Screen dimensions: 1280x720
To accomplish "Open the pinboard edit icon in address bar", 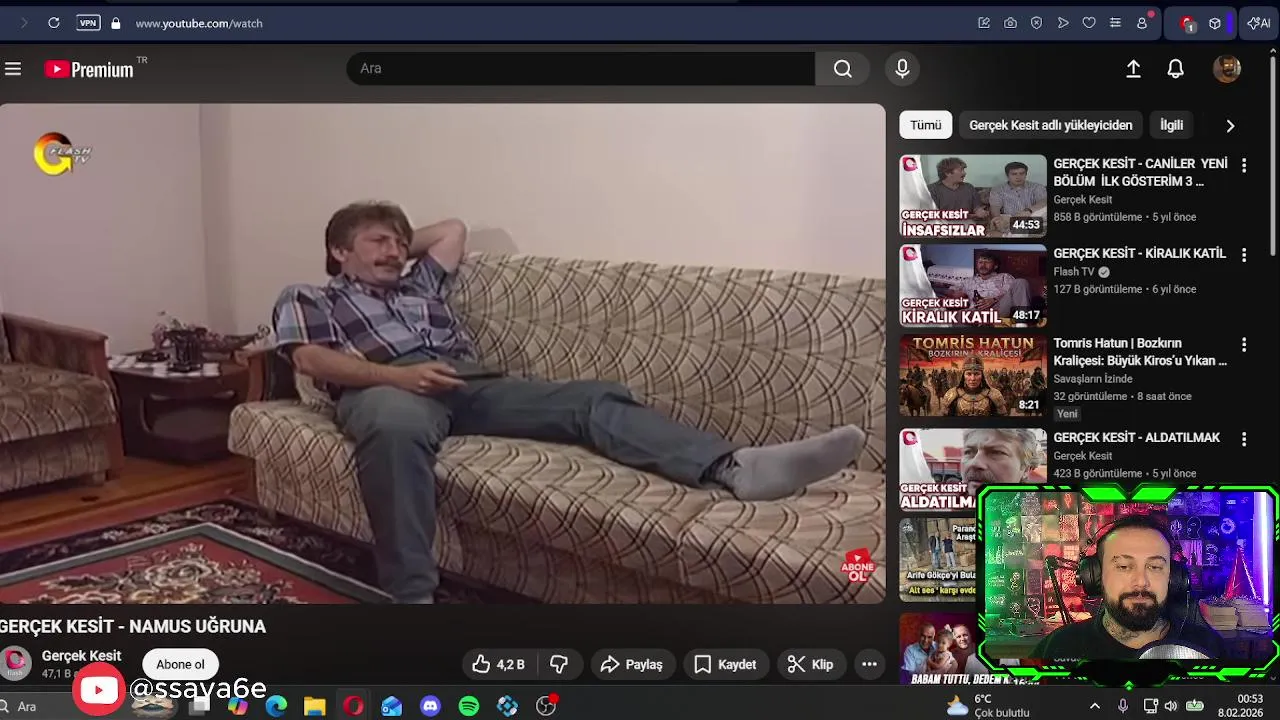I will [984, 23].
